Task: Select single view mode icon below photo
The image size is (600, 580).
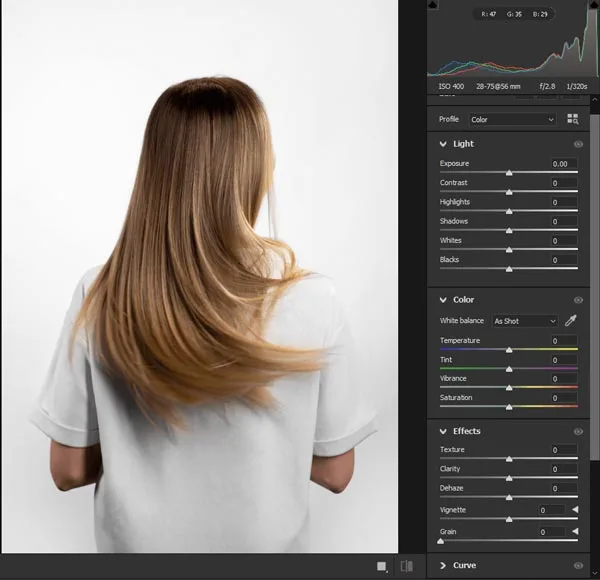Action: click(382, 566)
